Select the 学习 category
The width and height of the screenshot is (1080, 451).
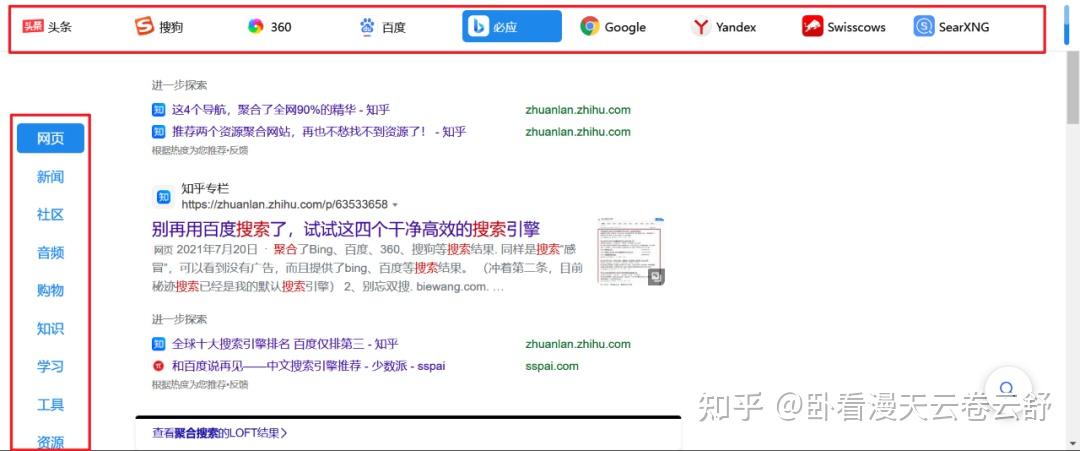pos(50,366)
